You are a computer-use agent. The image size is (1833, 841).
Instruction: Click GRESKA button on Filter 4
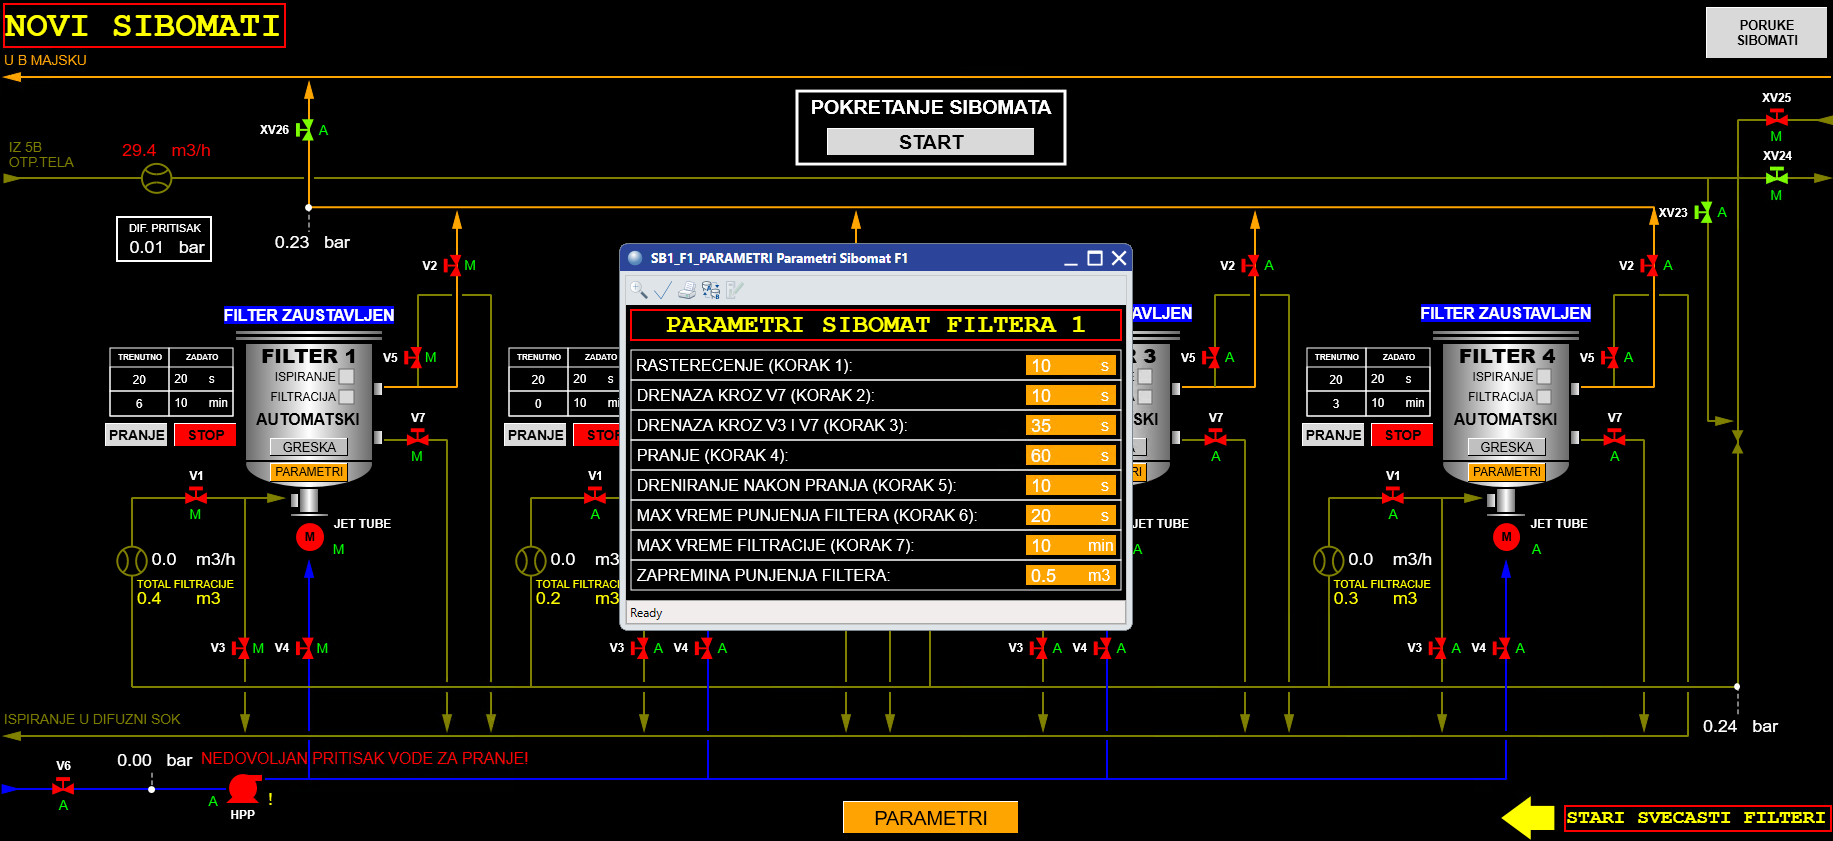(1506, 447)
